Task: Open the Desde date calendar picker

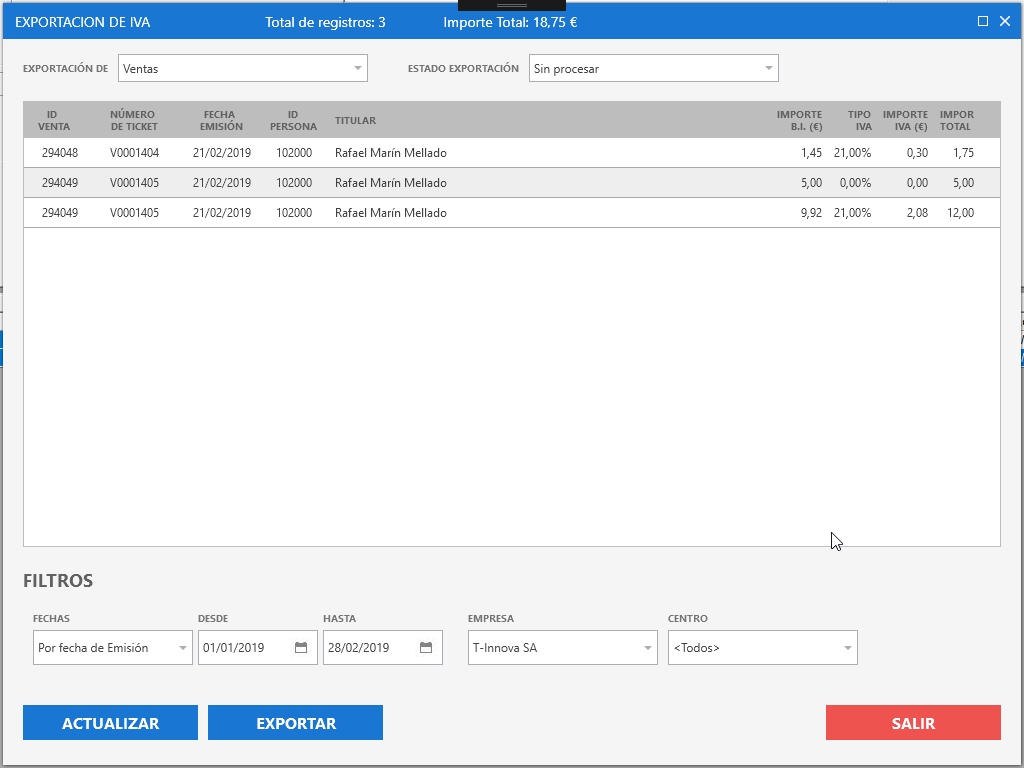Action: 301,647
